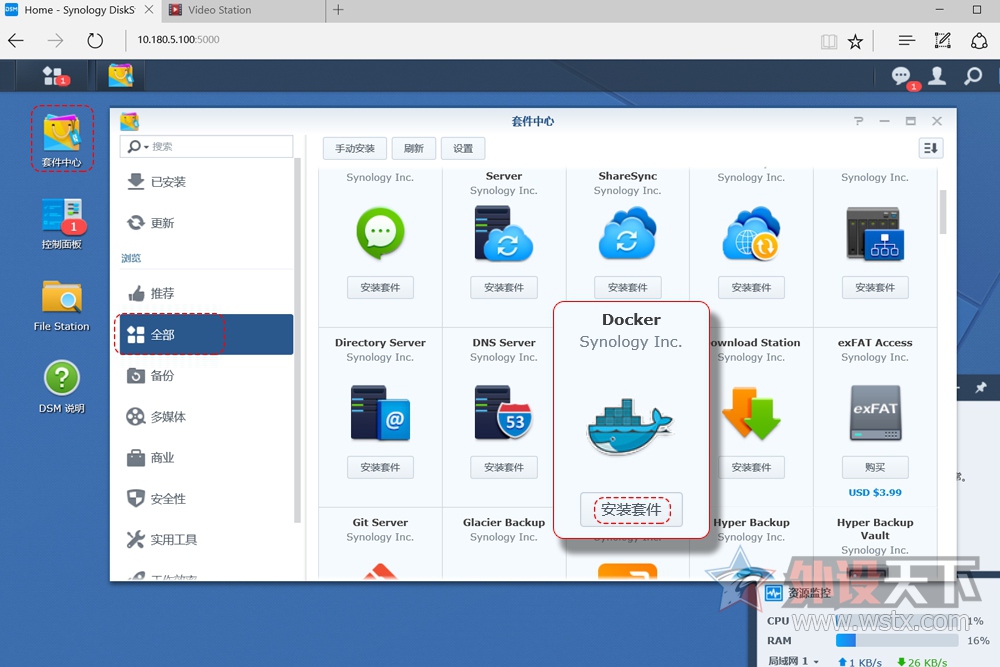The height and width of the screenshot is (667, 1000).
Task: Click the Package Center taskbar icon
Action: 121,76
